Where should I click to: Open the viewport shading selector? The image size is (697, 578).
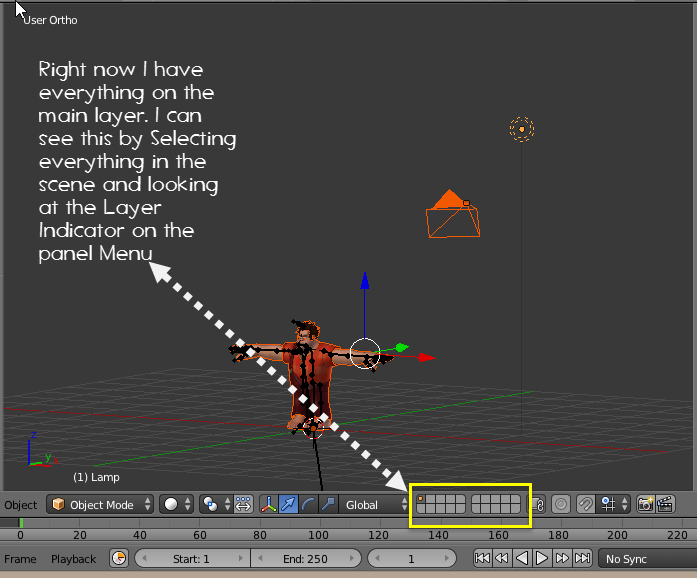pyautogui.click(x=176, y=505)
